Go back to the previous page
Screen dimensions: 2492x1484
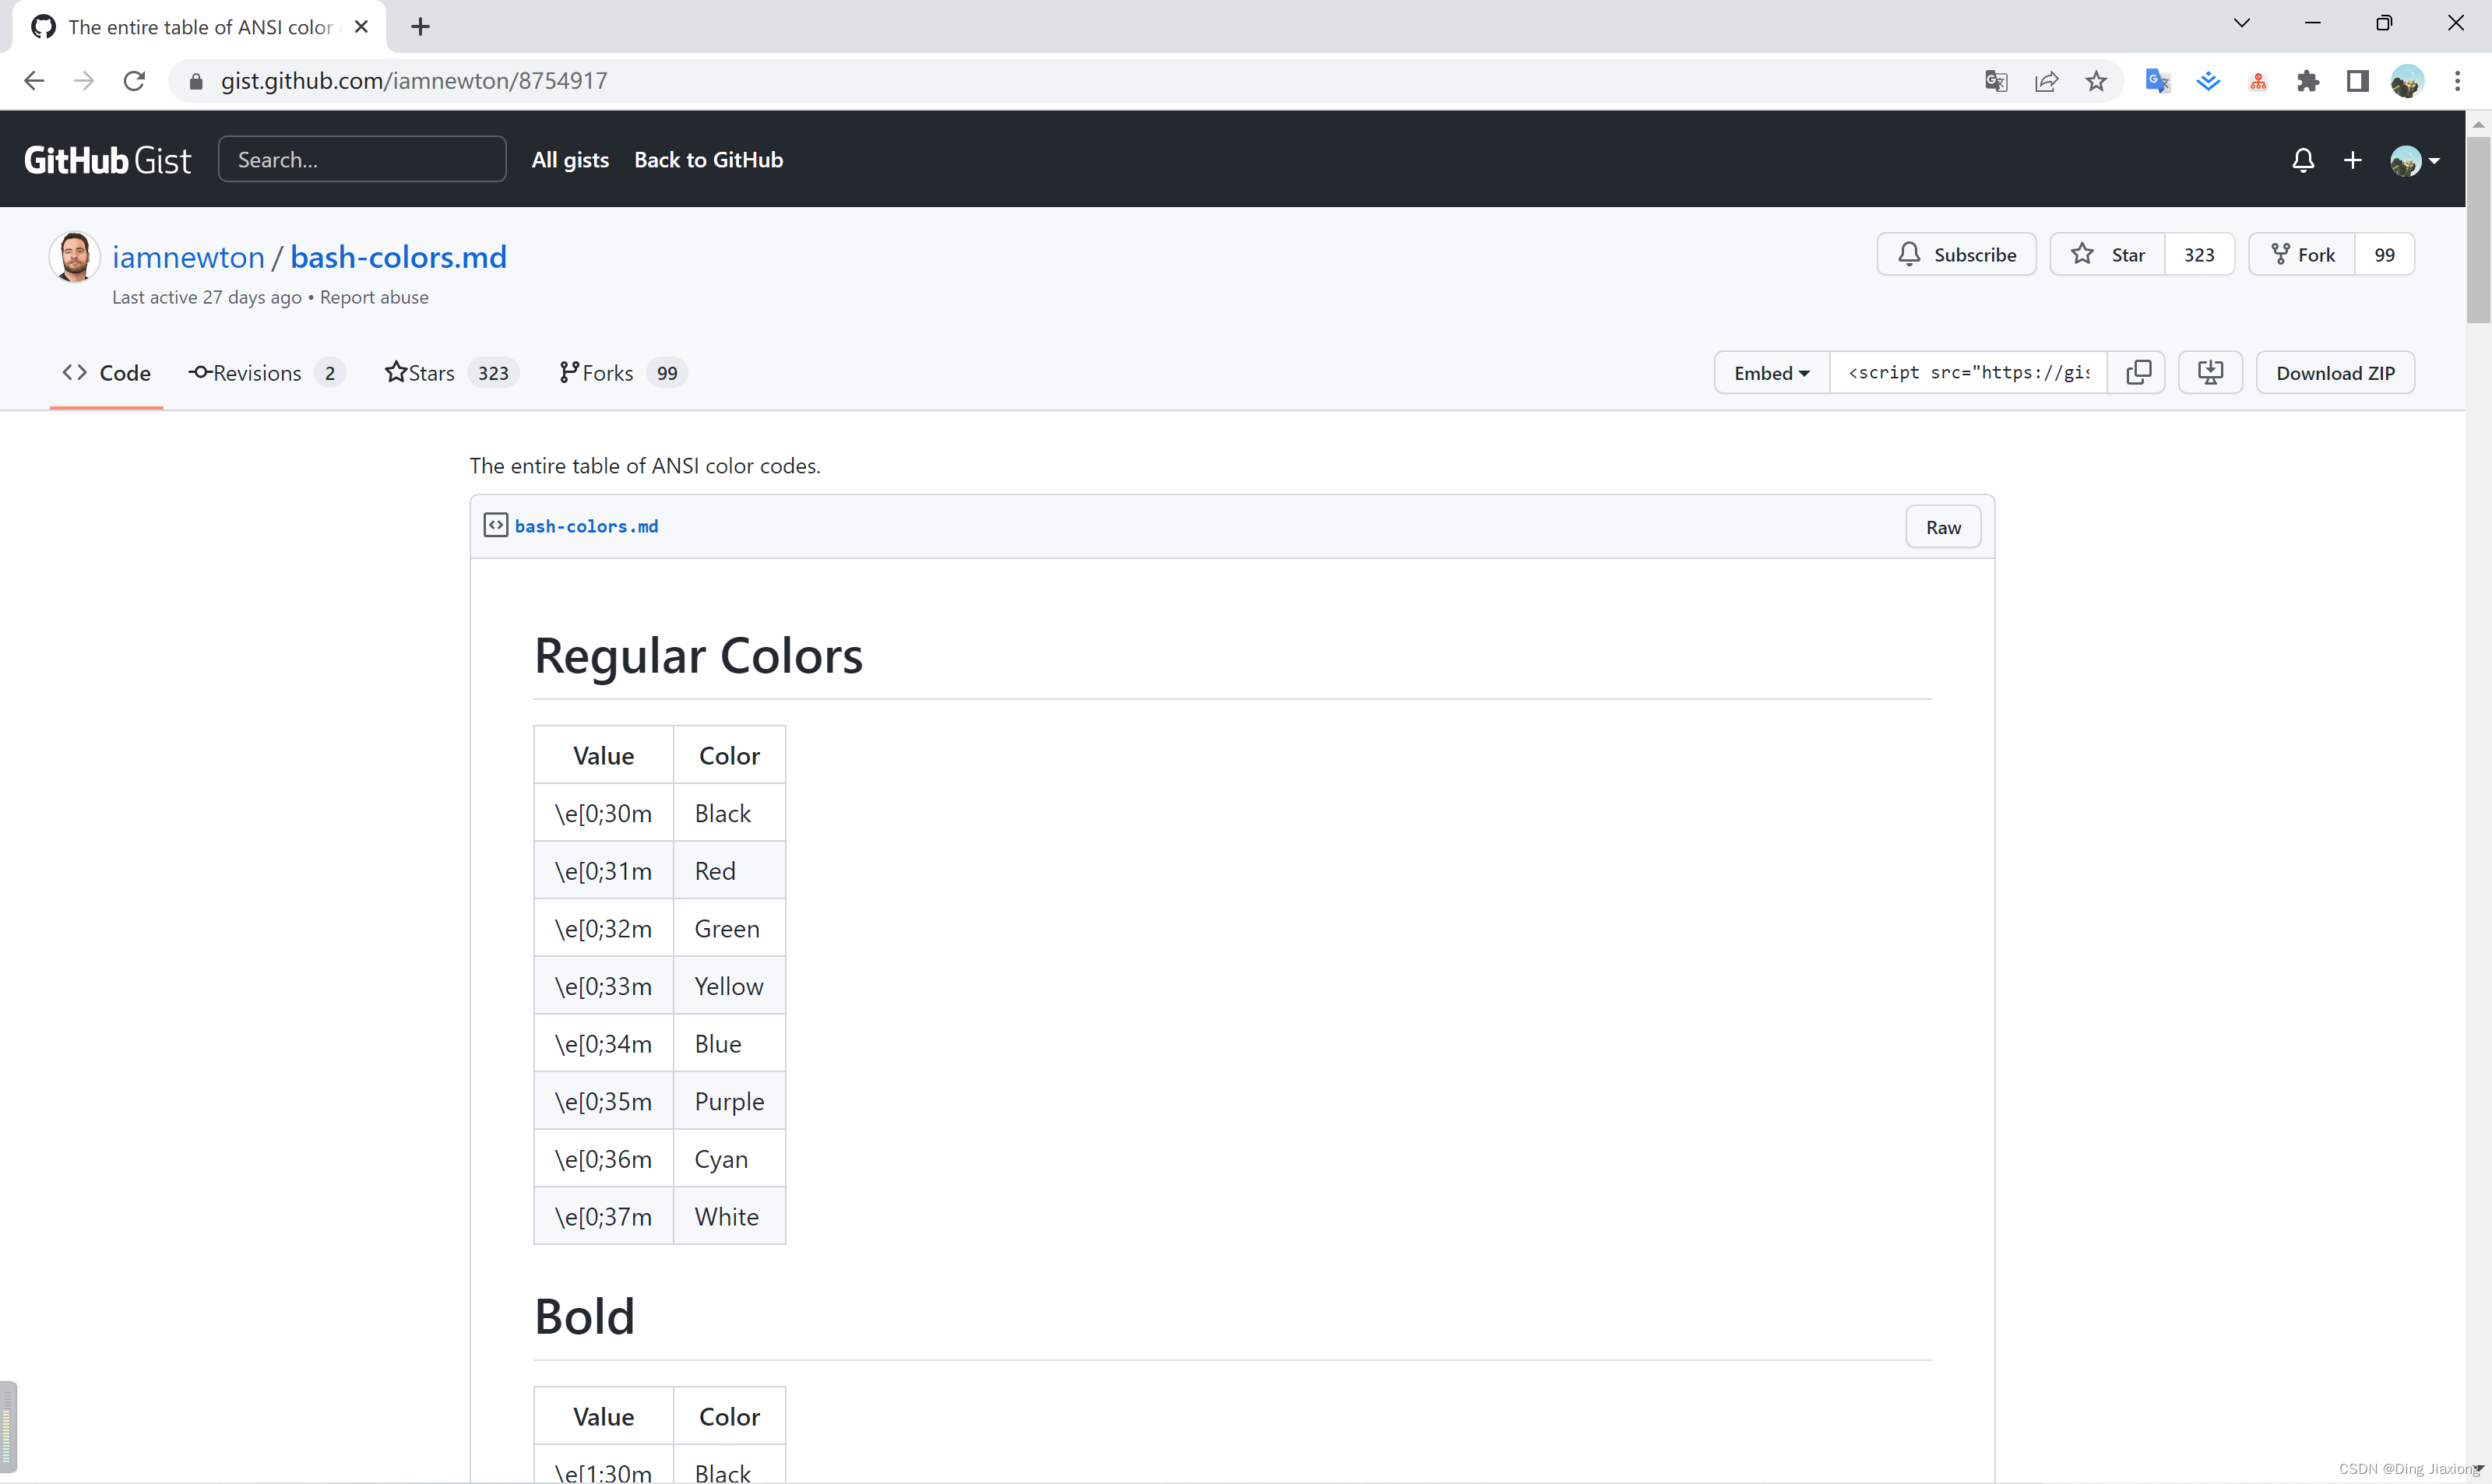(x=34, y=81)
